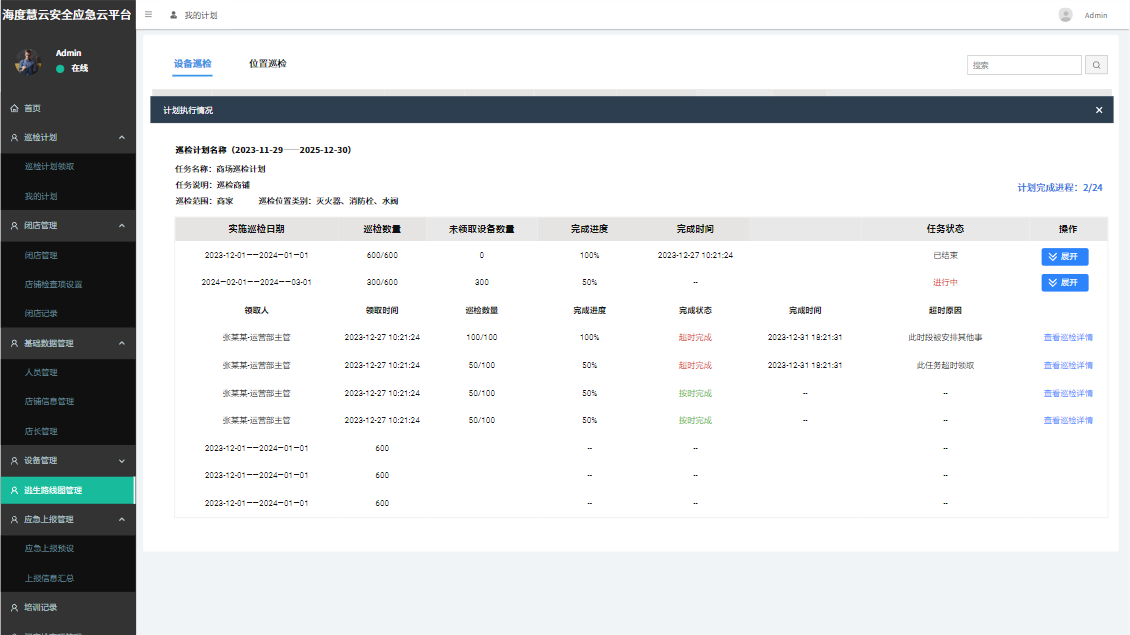Click the user icon beside 我的计划 breadcrumb

pos(174,15)
